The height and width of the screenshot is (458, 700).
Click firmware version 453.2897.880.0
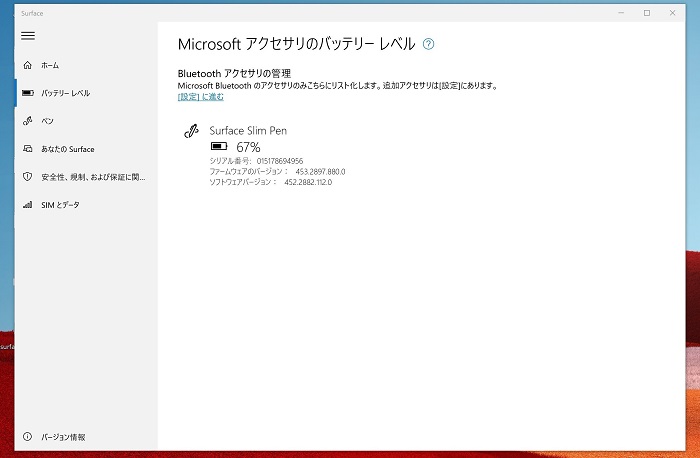coord(320,171)
